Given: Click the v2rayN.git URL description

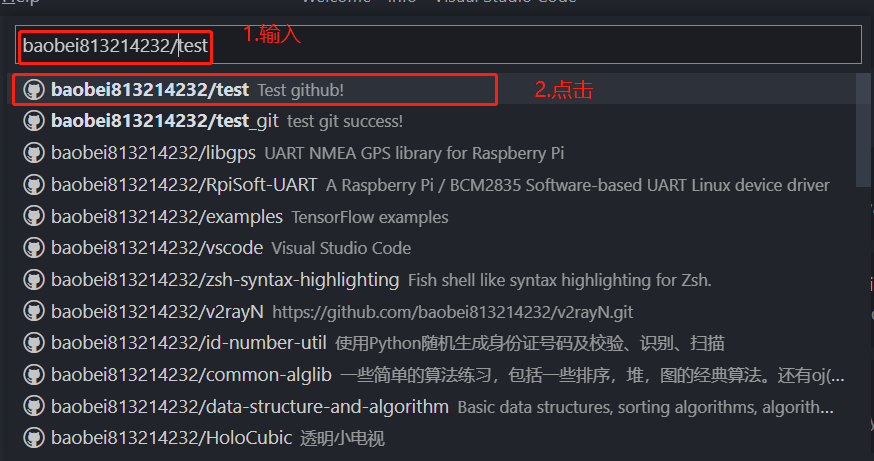Looking at the screenshot, I should tap(453, 312).
